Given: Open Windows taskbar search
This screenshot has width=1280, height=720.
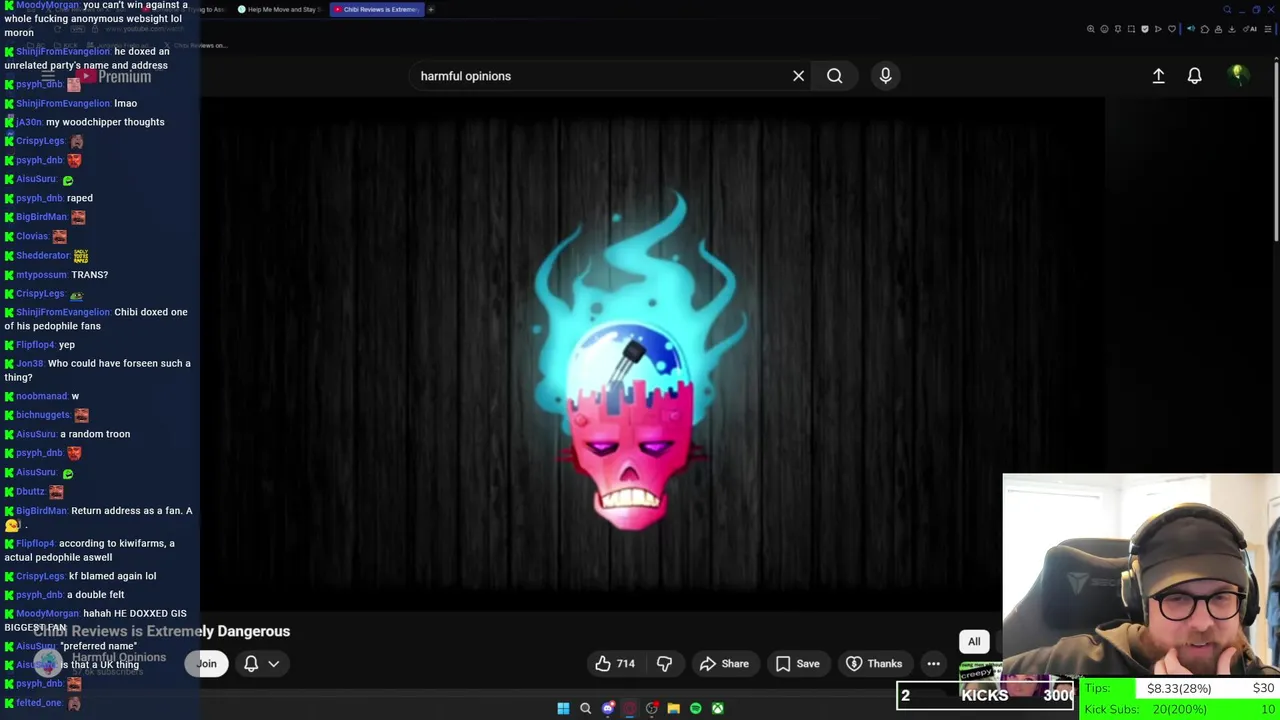Looking at the screenshot, I should (585, 709).
